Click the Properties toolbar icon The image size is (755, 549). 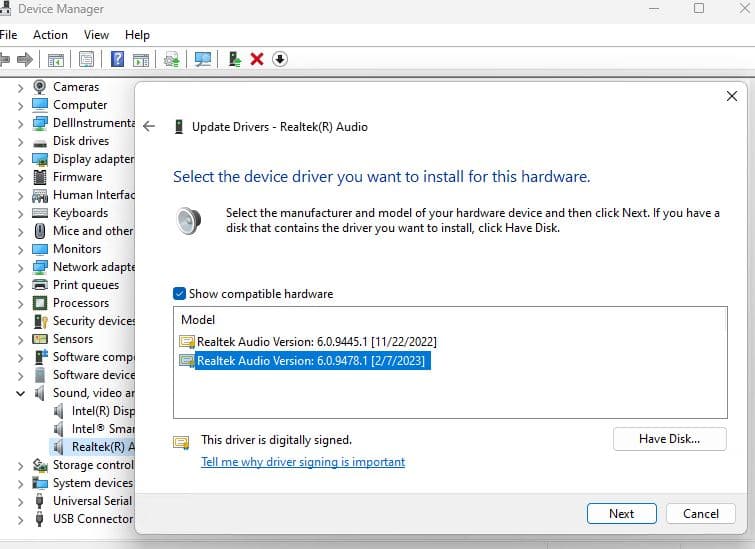[x=87, y=60]
